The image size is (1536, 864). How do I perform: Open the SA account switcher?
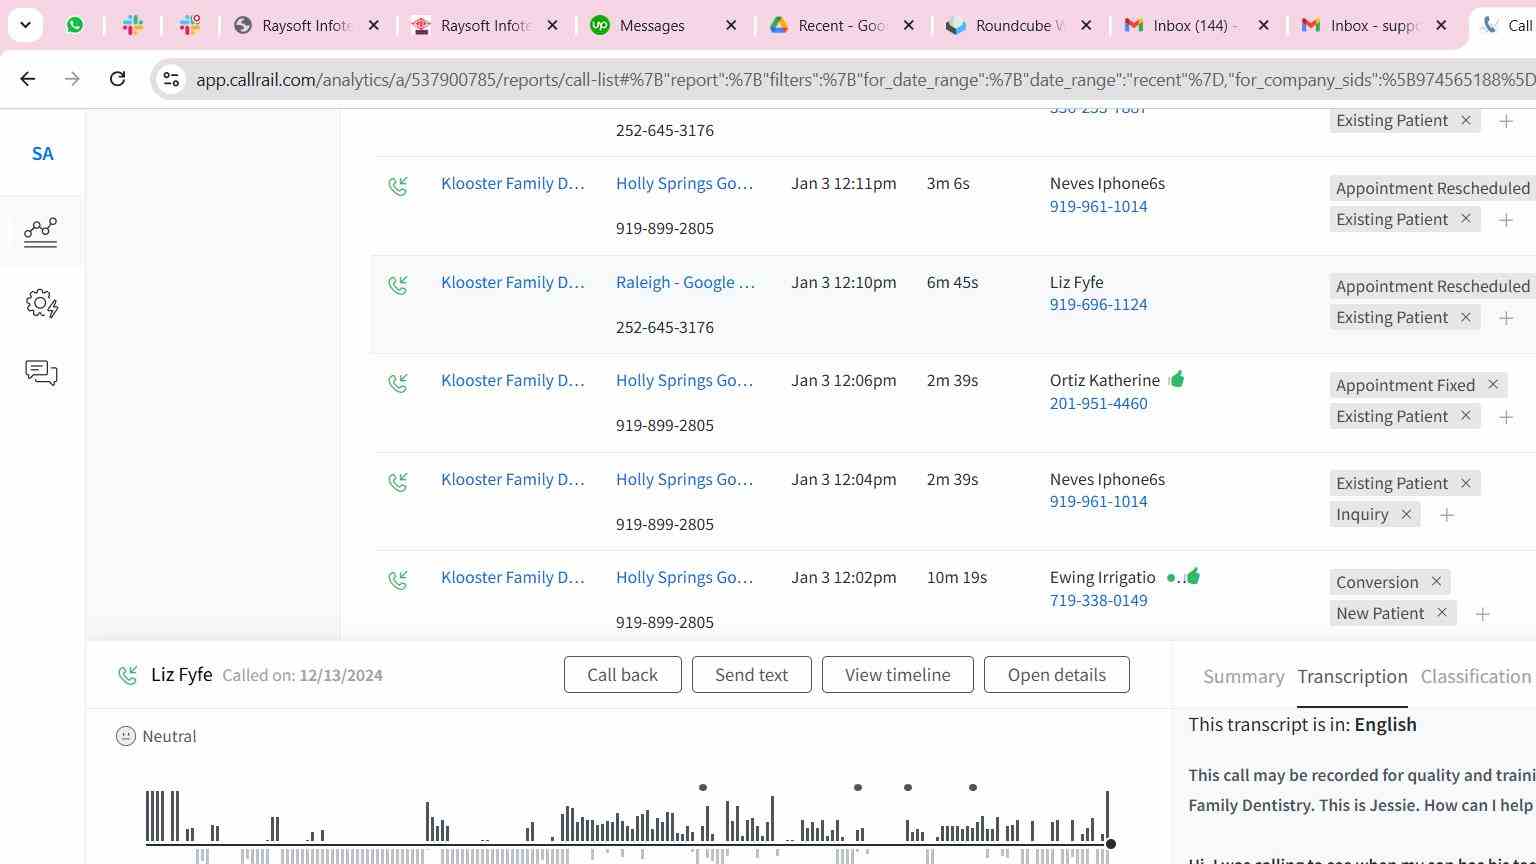[42, 154]
